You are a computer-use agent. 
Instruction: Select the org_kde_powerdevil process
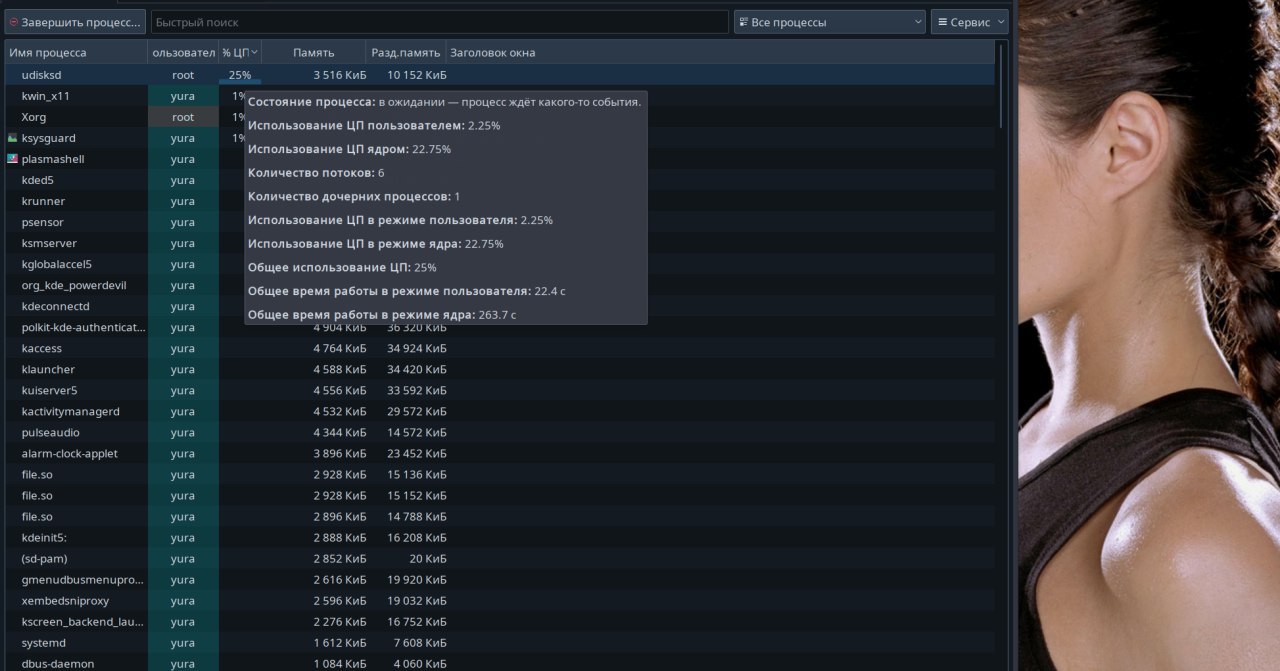(x=73, y=285)
